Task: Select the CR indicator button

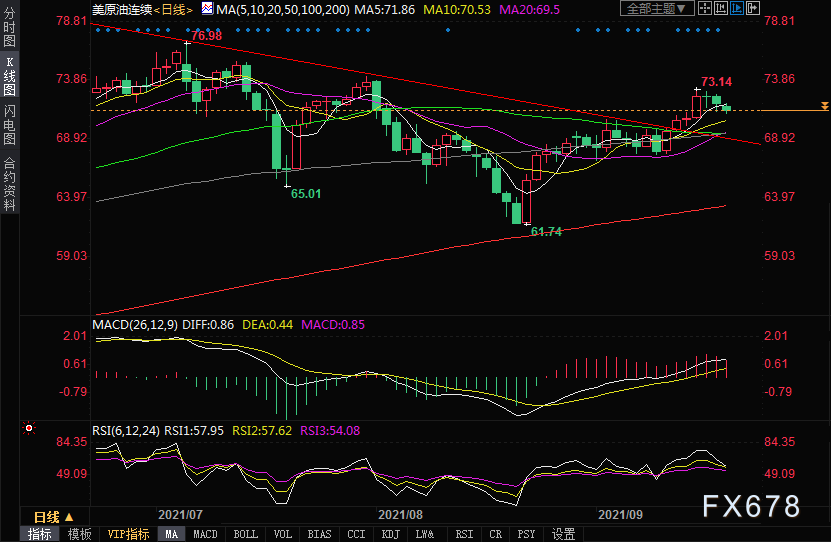Action: (496, 534)
